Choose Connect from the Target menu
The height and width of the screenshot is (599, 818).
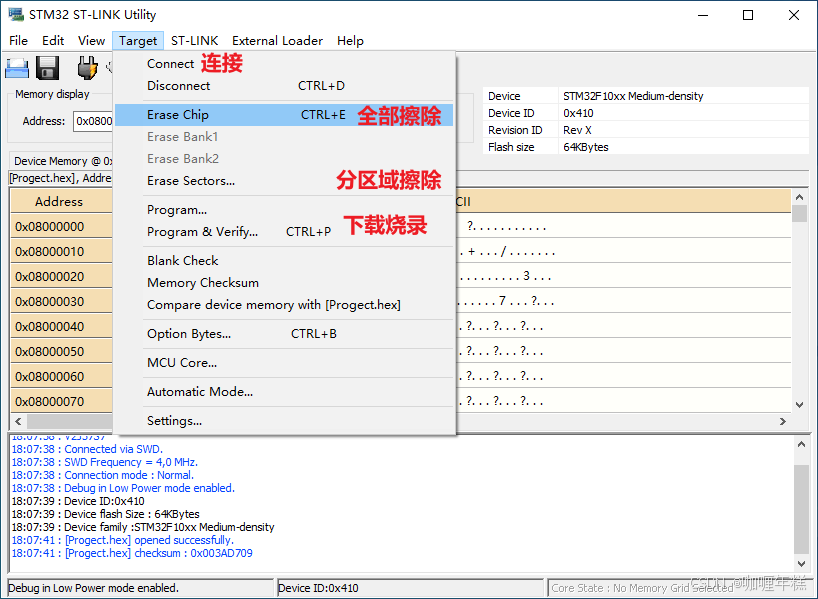[x=284, y=64]
